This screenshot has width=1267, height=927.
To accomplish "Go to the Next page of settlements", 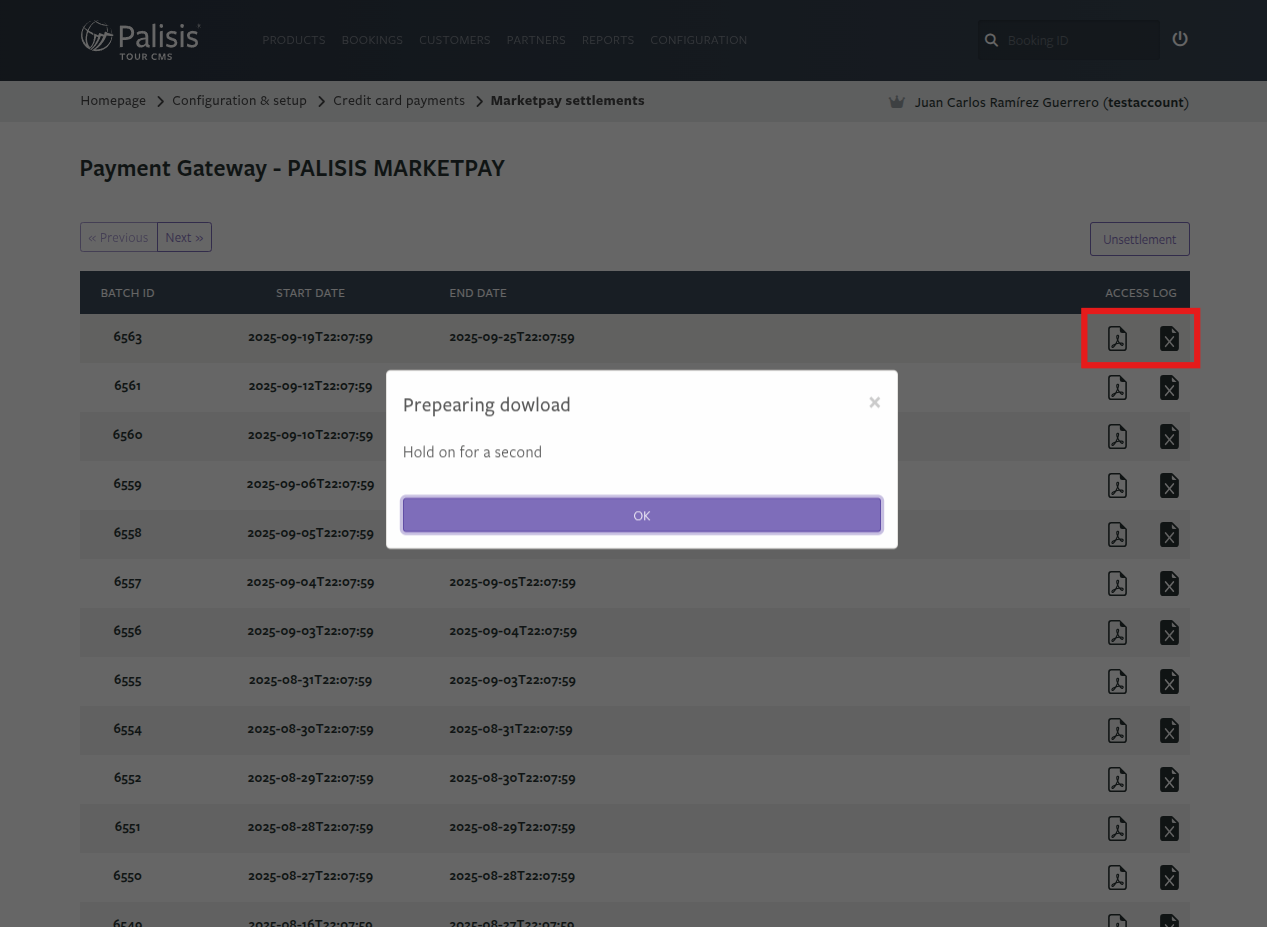I will tap(184, 237).
